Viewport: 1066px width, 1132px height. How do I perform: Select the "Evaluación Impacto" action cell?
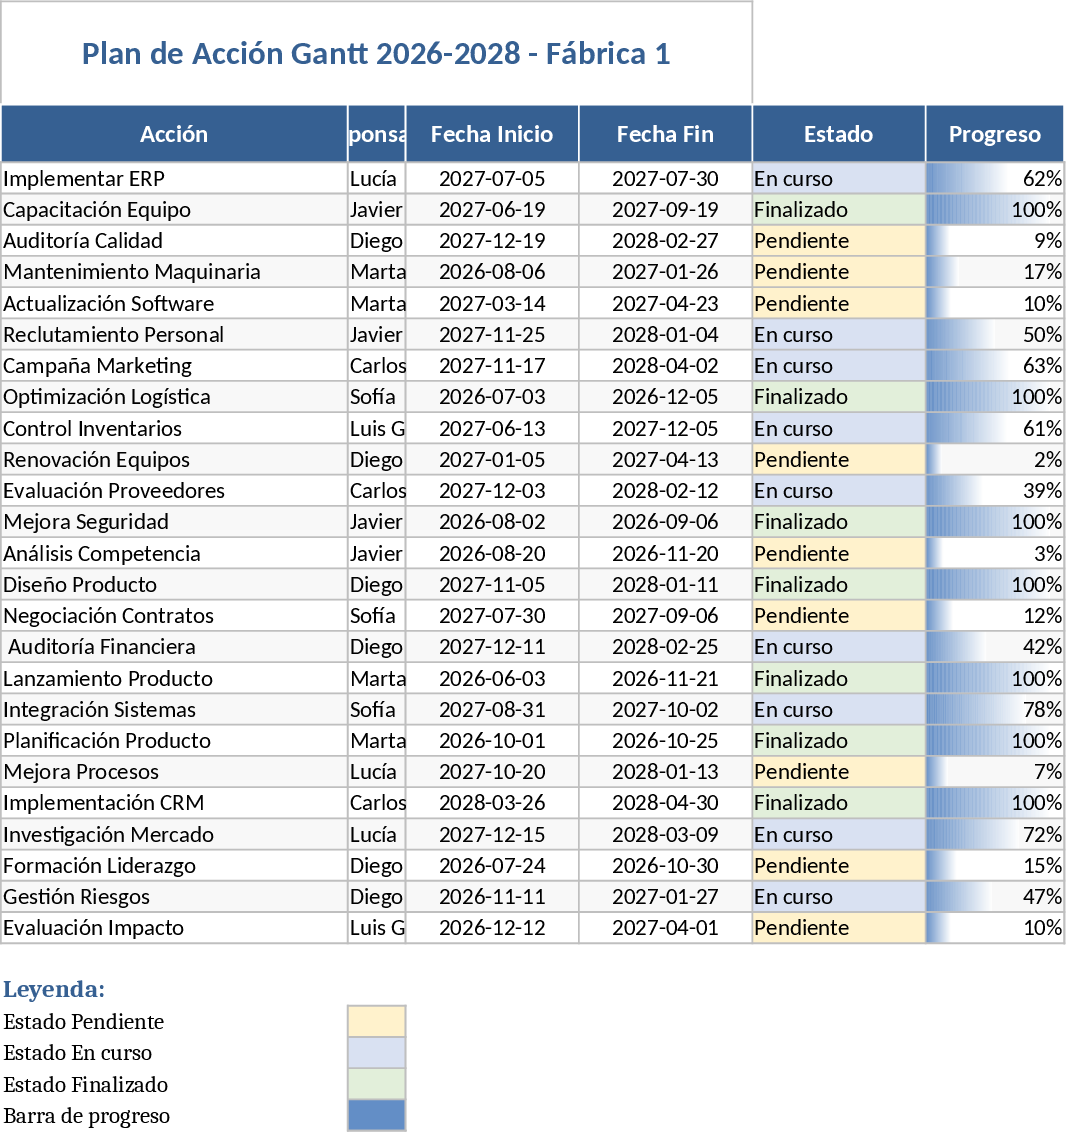174,927
